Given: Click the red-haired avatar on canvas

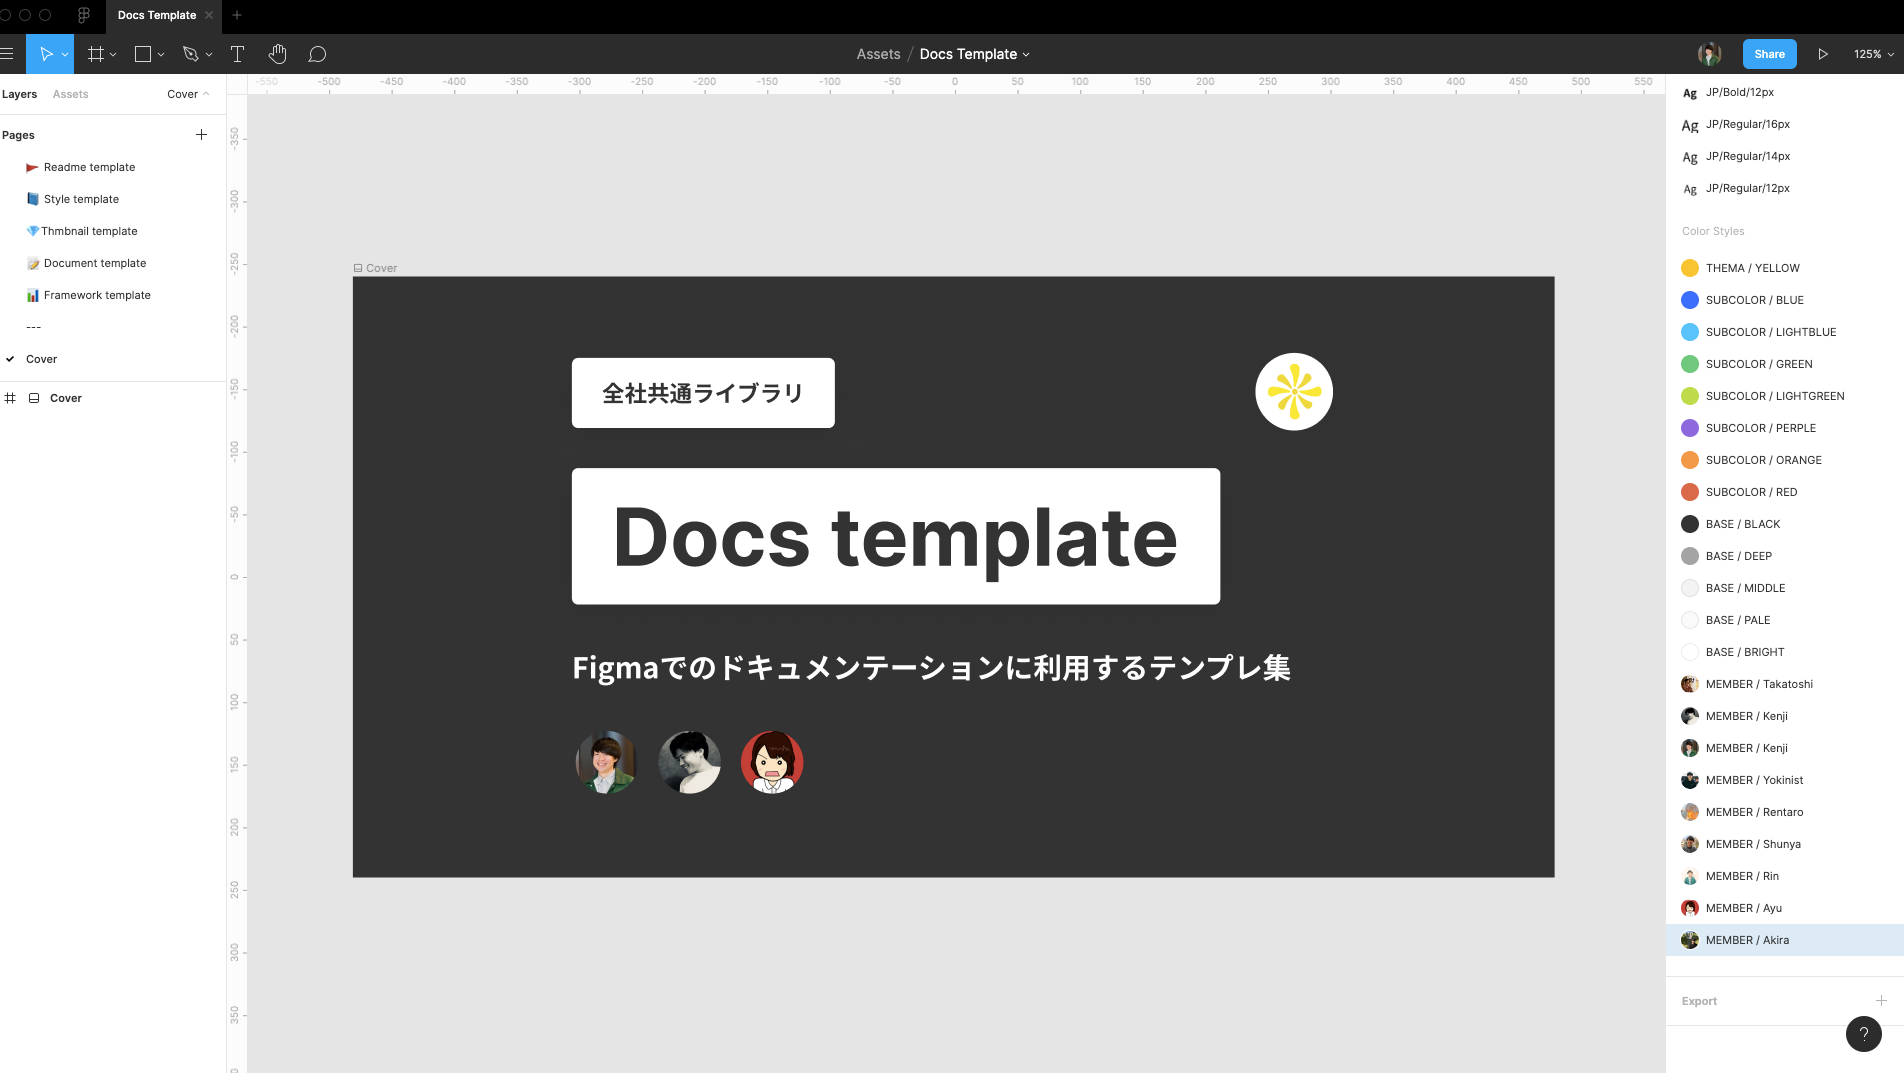Looking at the screenshot, I should tap(772, 762).
